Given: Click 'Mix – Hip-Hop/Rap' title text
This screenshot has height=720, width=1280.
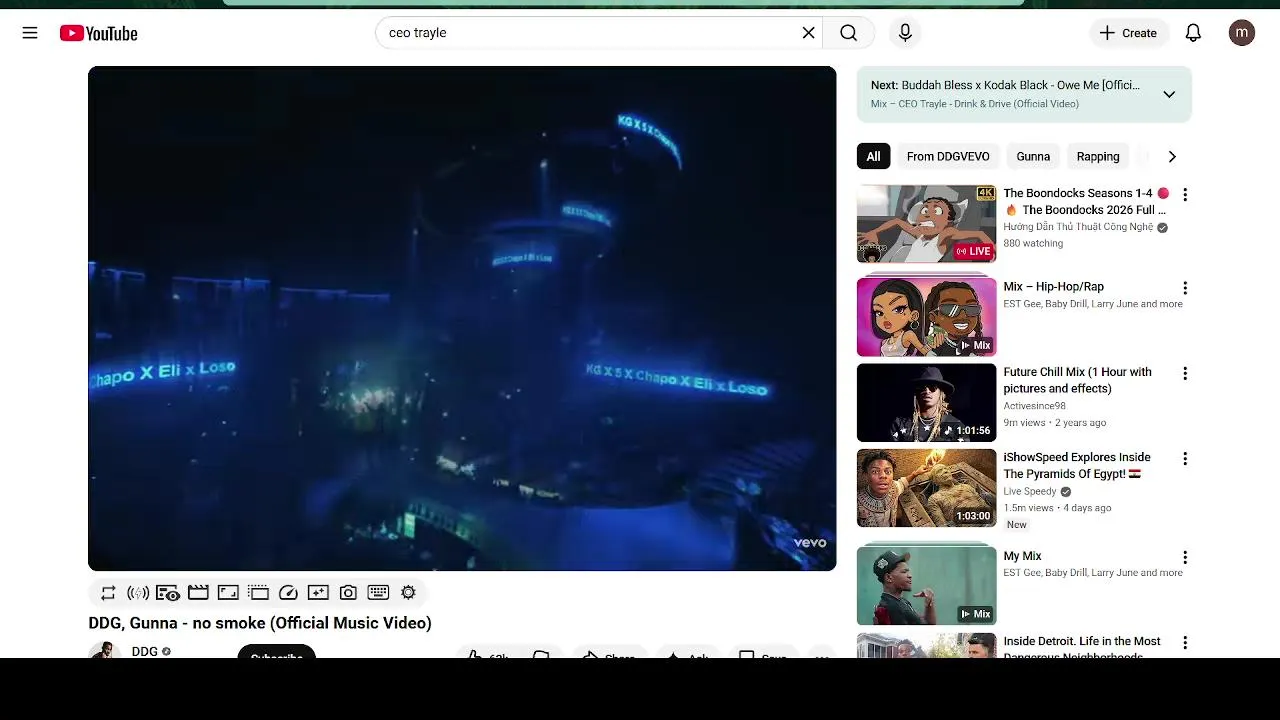Looking at the screenshot, I should point(1053,286).
